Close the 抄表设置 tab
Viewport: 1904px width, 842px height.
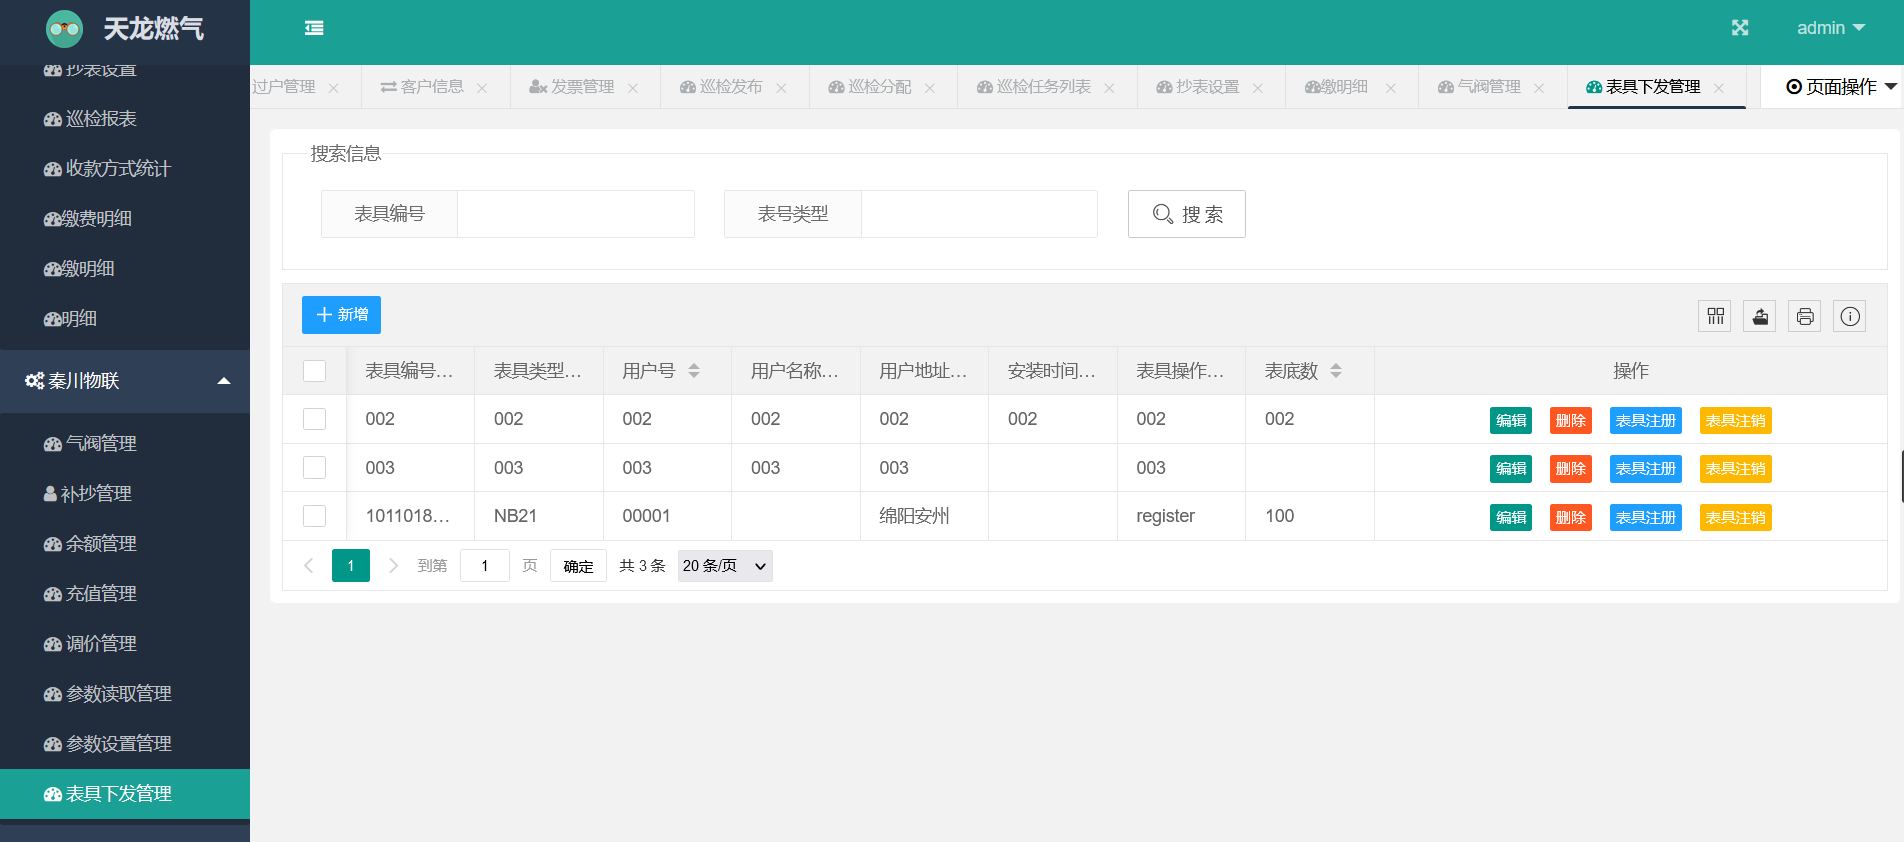point(1258,88)
